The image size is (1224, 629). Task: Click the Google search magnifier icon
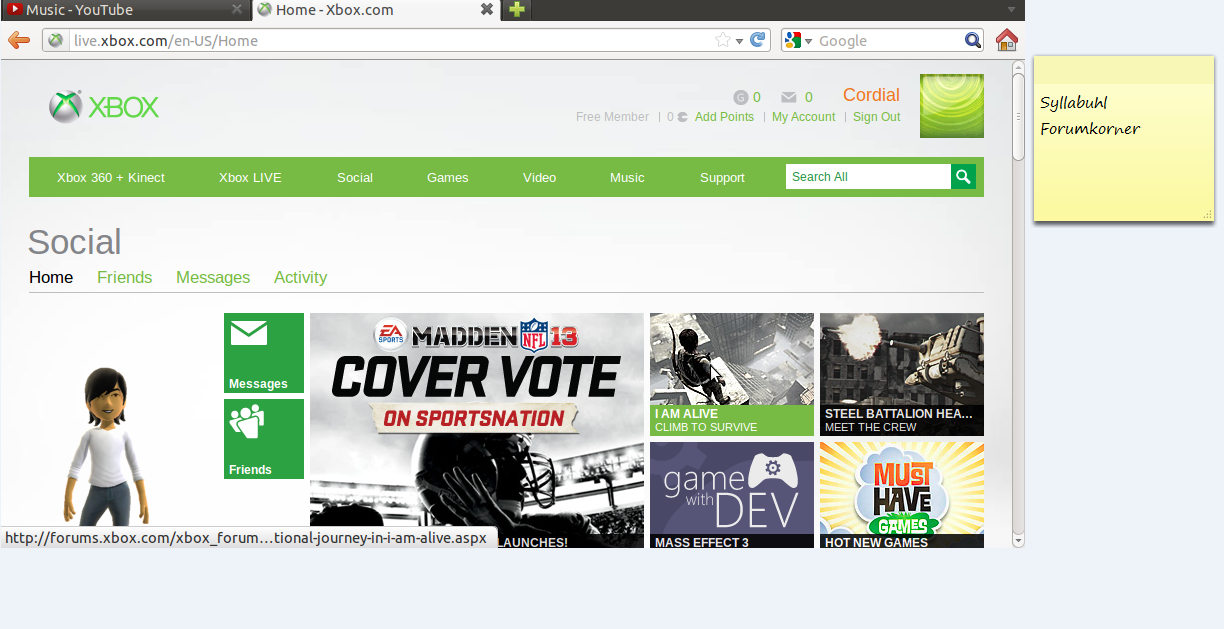(x=973, y=40)
